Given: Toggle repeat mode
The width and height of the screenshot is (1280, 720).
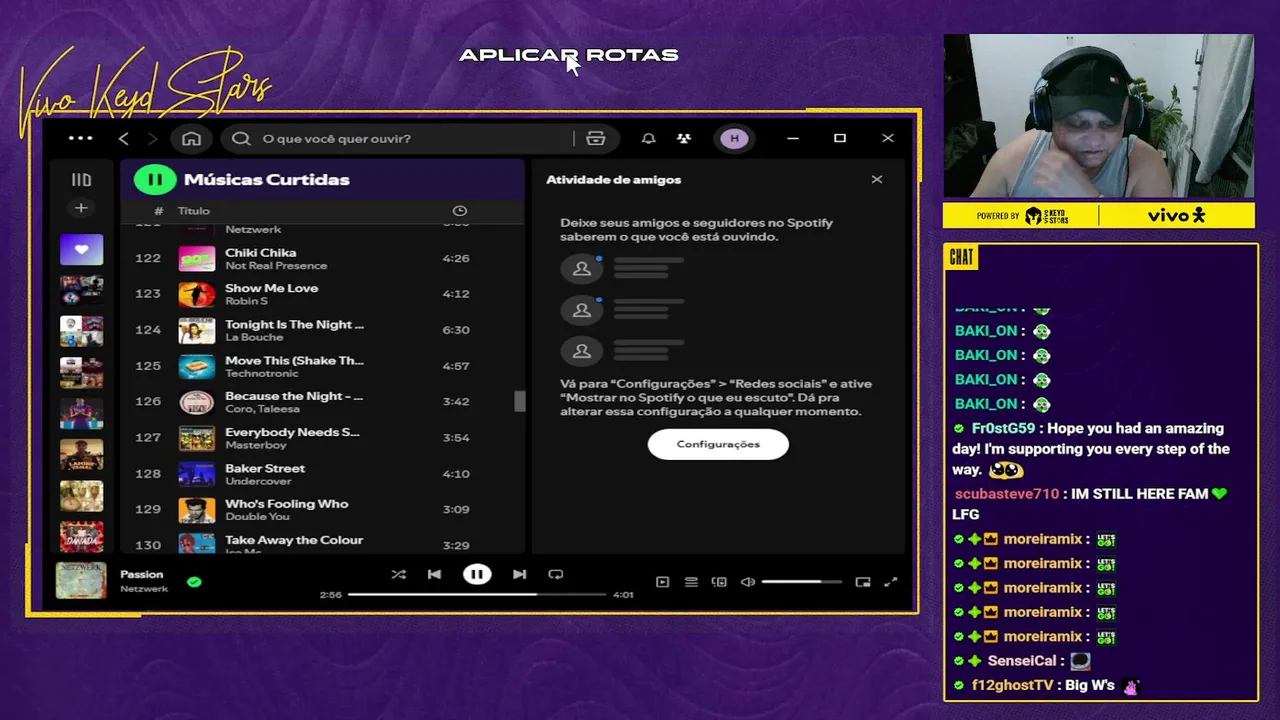Looking at the screenshot, I should pos(556,574).
